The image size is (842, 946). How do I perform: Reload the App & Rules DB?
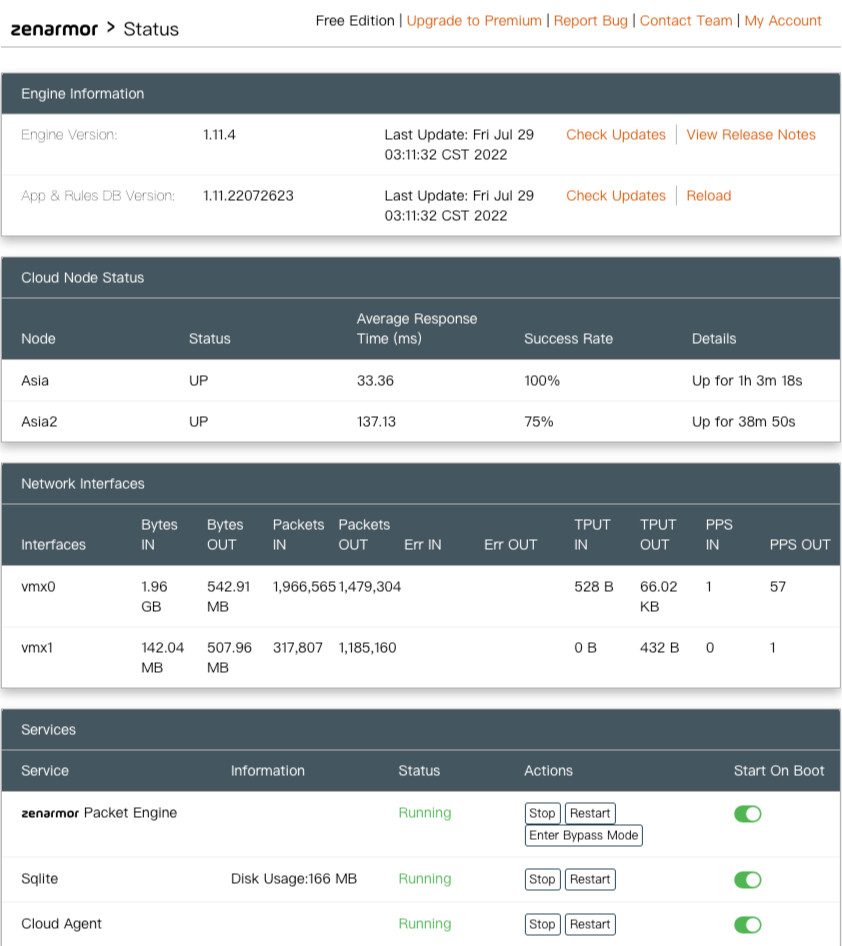coord(708,195)
